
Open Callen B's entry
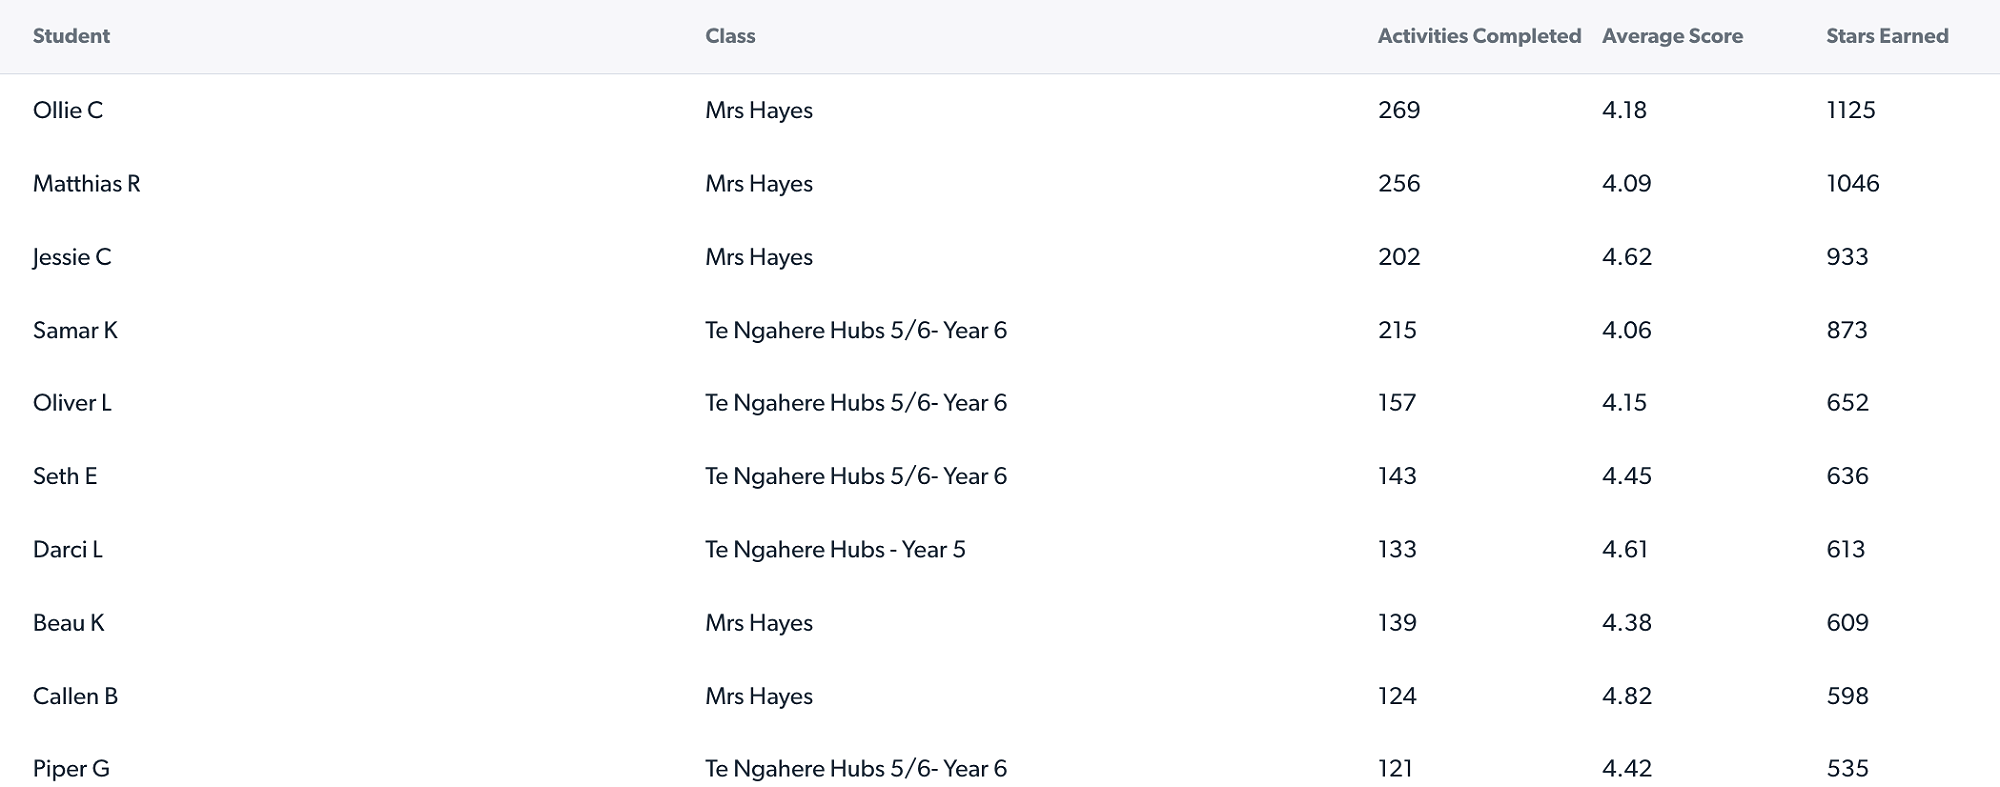click(75, 696)
